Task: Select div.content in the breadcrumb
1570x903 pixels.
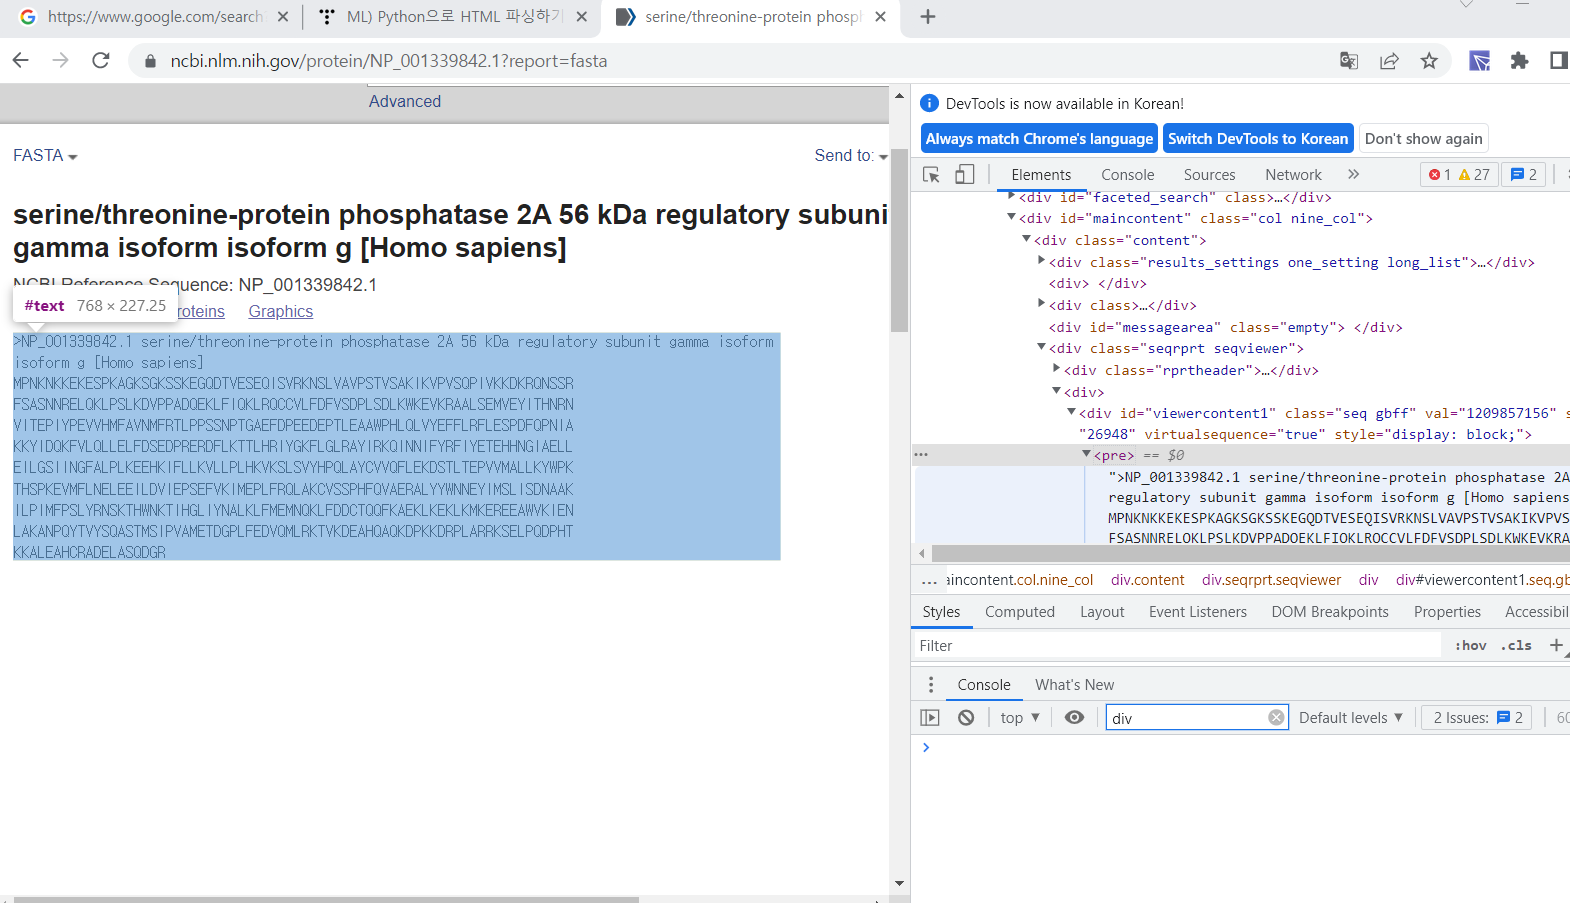Action: click(x=1147, y=580)
